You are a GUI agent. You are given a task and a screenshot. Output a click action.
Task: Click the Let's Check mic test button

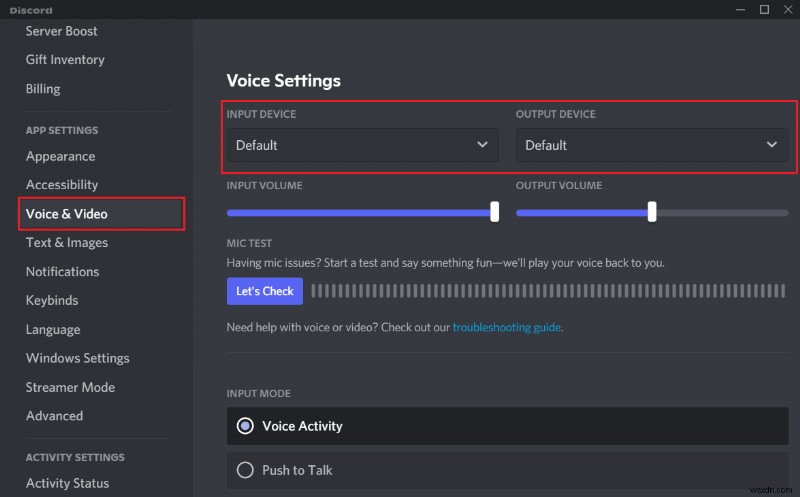(x=264, y=291)
